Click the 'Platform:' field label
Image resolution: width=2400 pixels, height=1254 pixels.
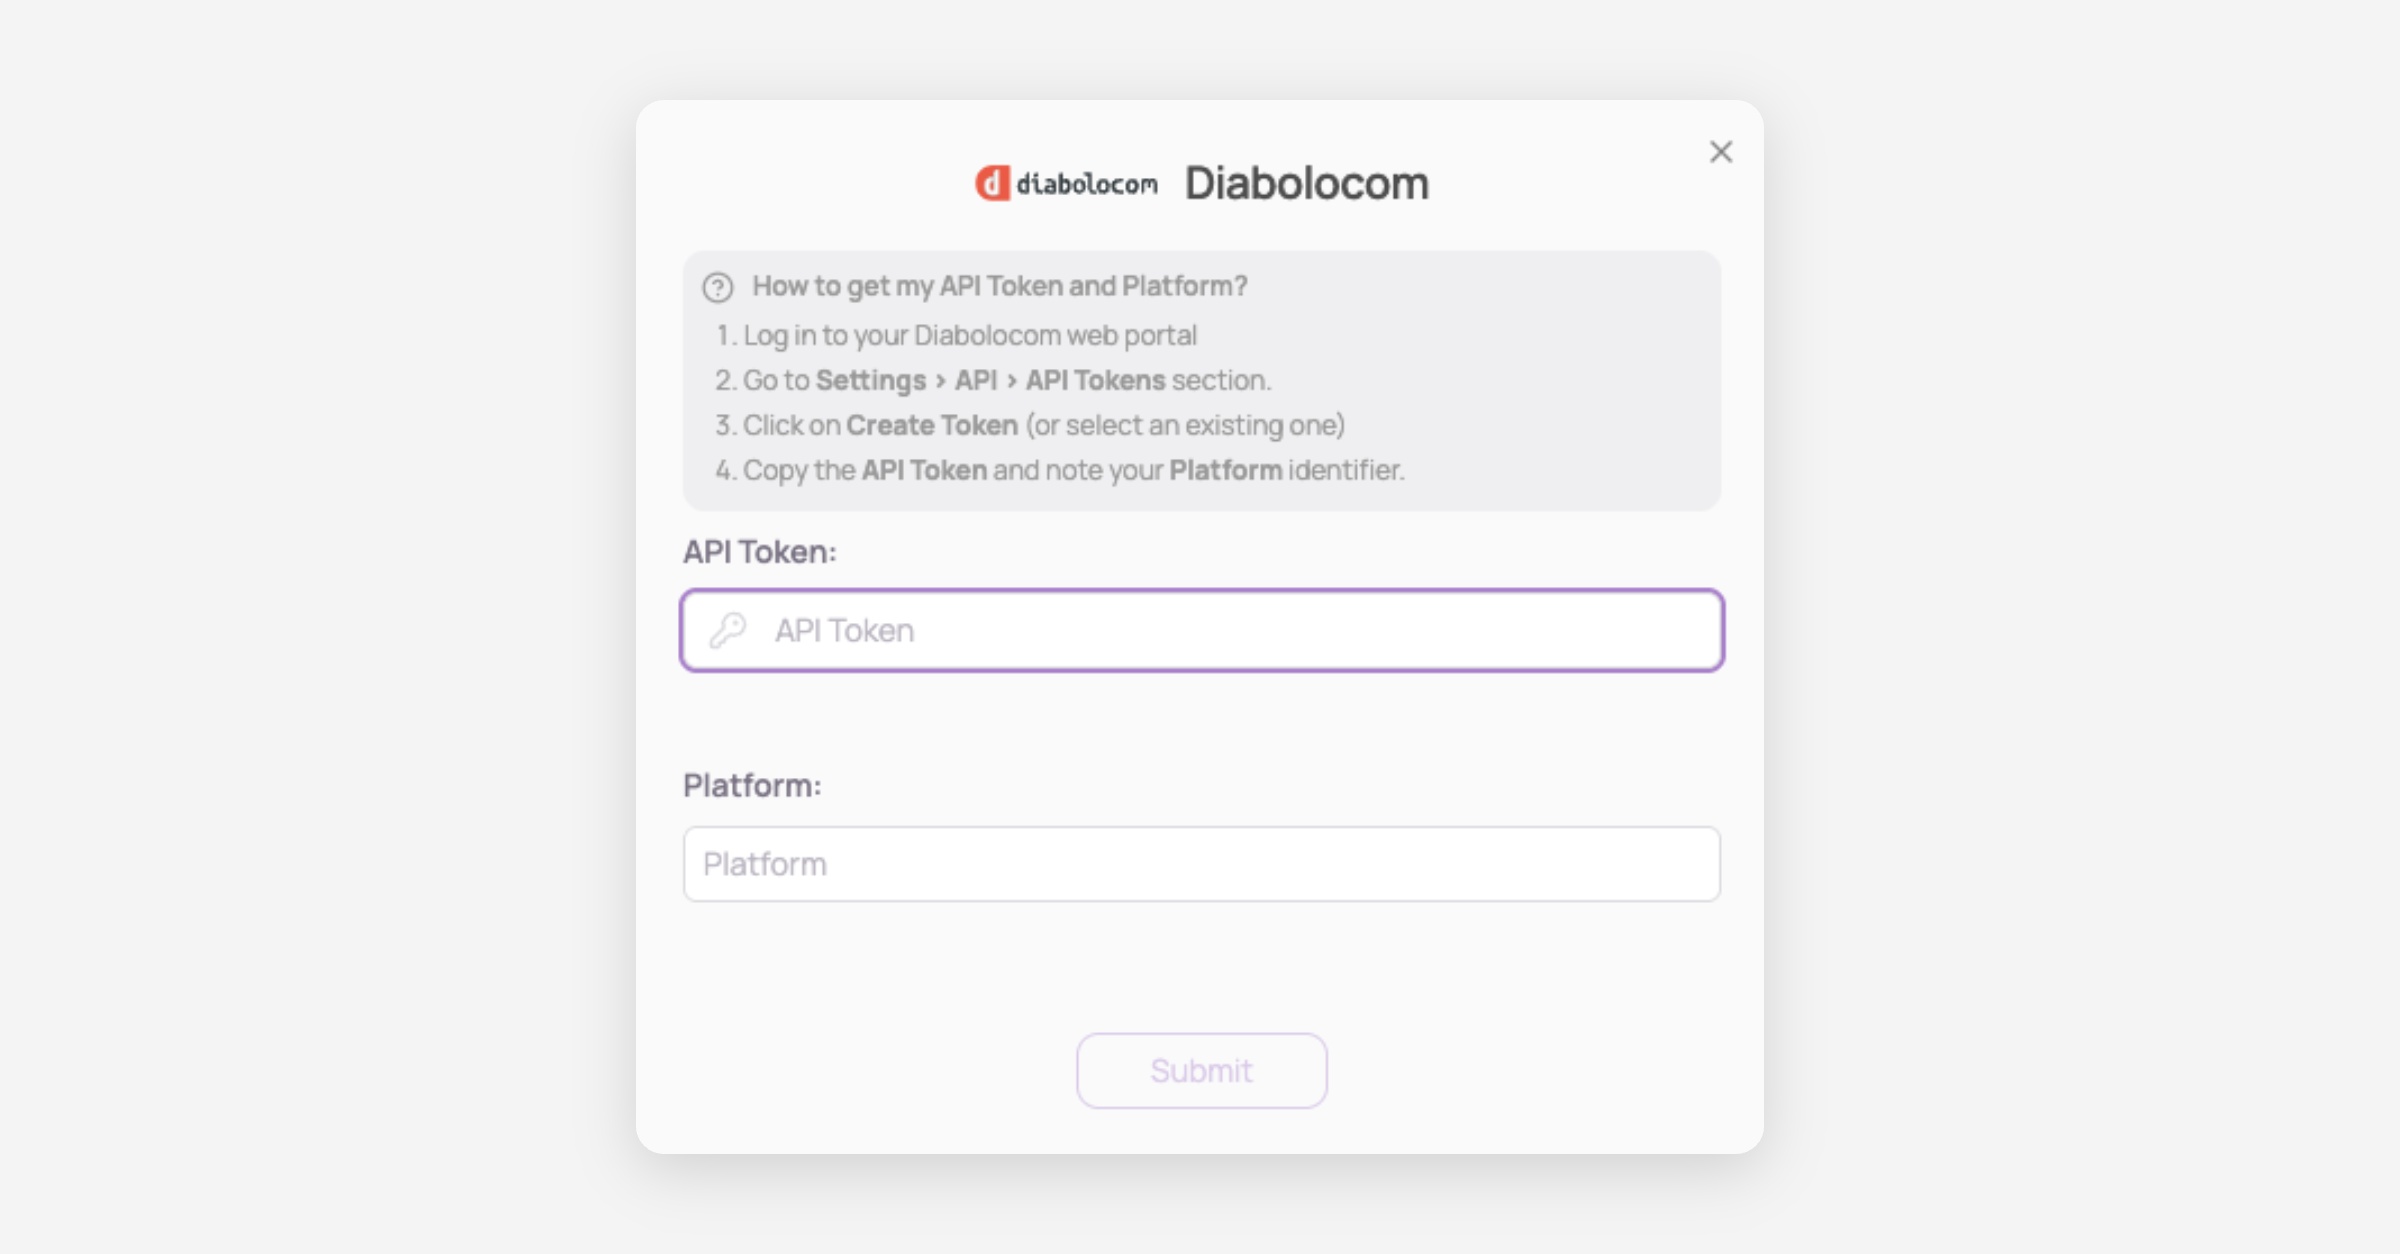pos(752,786)
